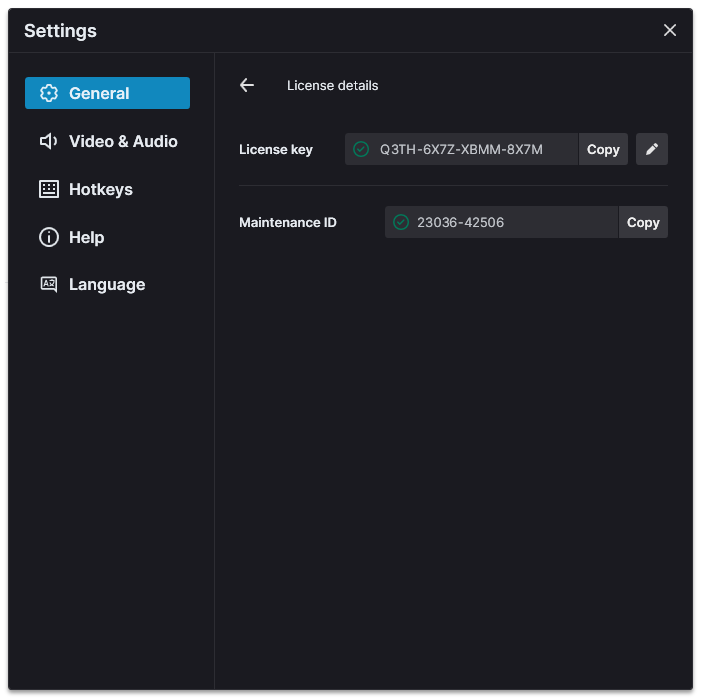Close the Settings dialog
This screenshot has height=698, width=701.
point(669,30)
